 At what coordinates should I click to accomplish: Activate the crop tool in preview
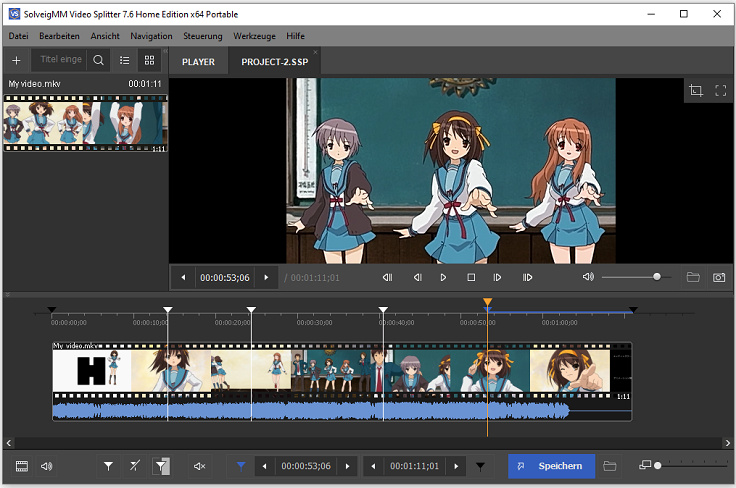(696, 90)
